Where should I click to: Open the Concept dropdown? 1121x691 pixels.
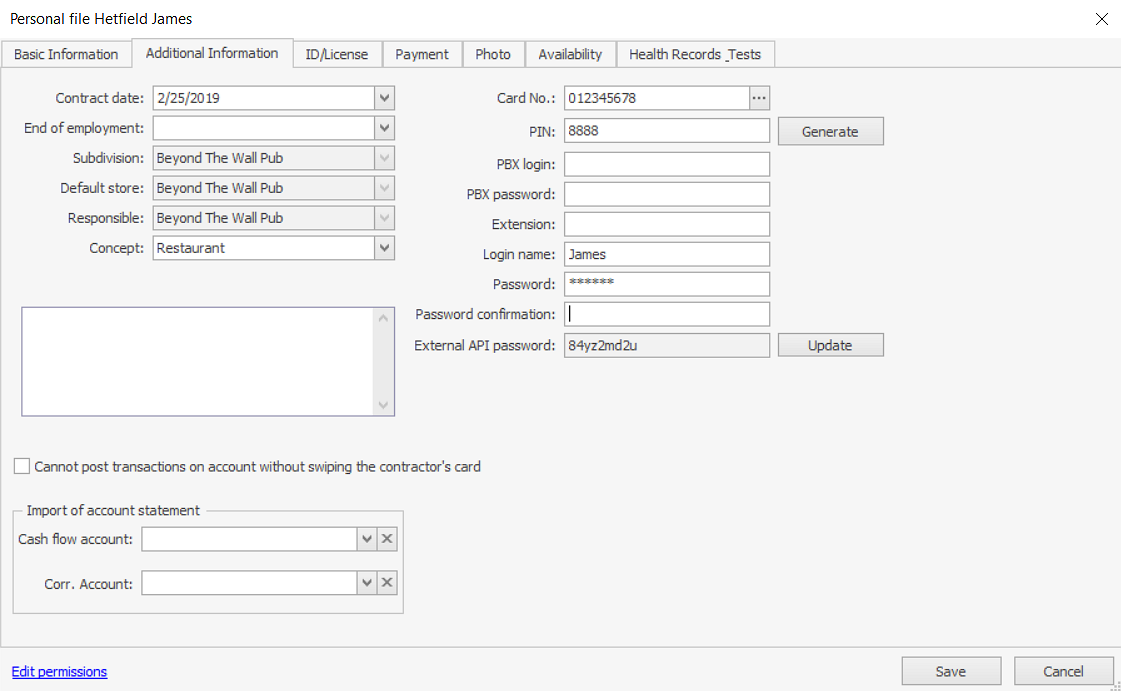coord(385,248)
